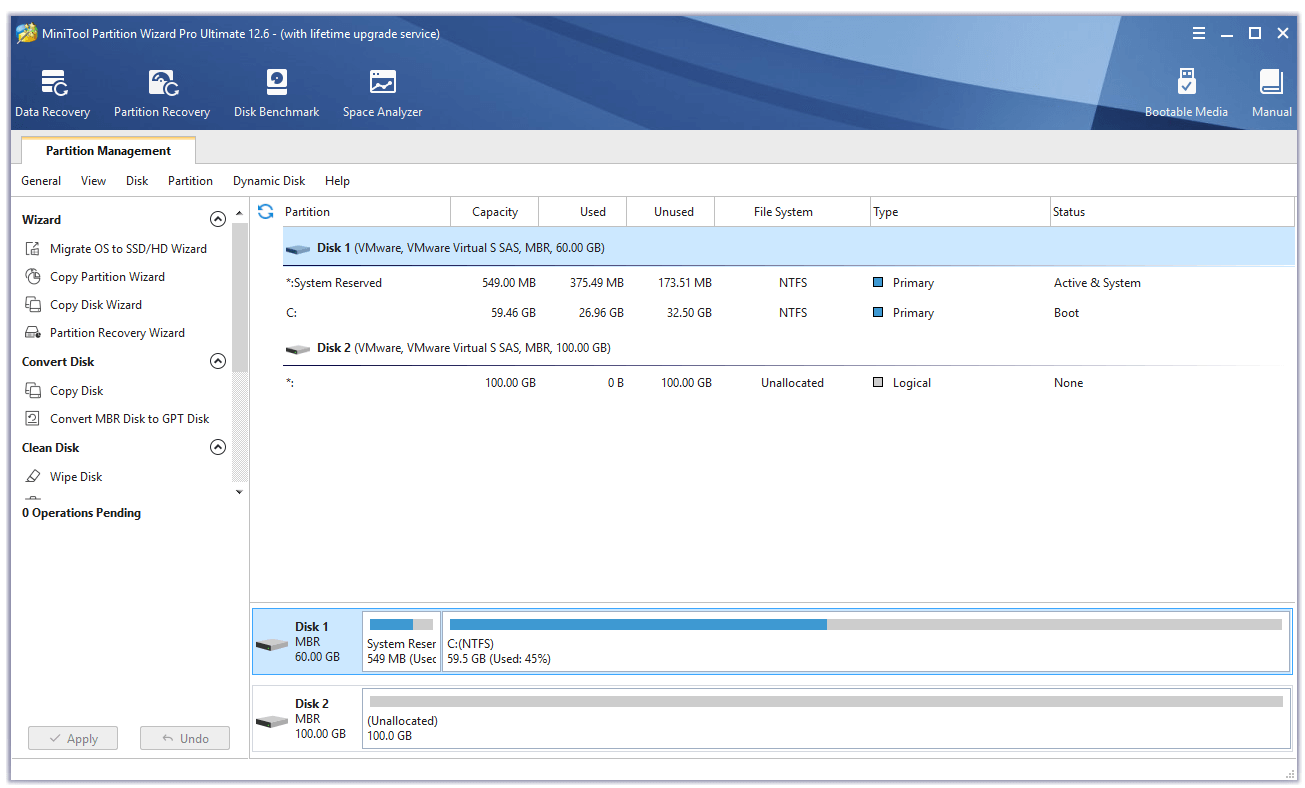Open the Disk menu

[x=137, y=181]
